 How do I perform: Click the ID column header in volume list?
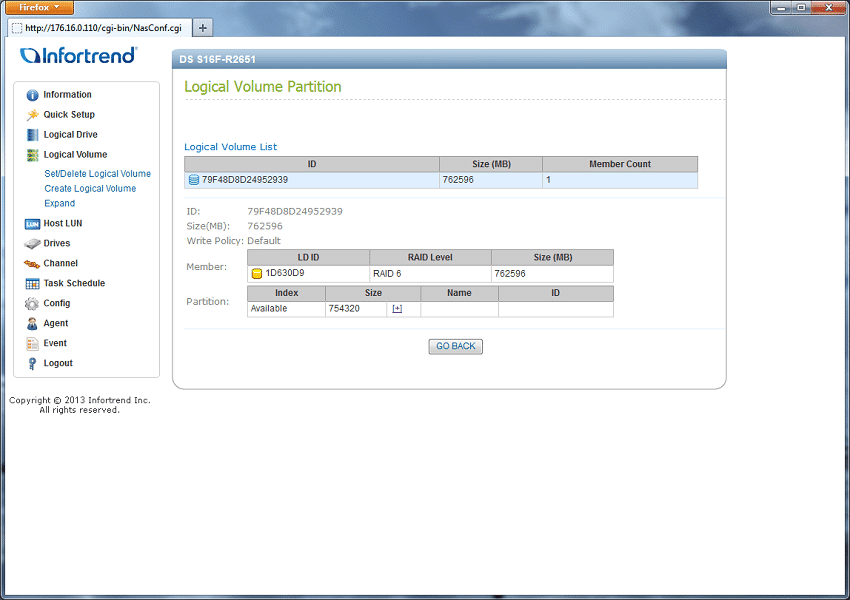click(x=312, y=164)
